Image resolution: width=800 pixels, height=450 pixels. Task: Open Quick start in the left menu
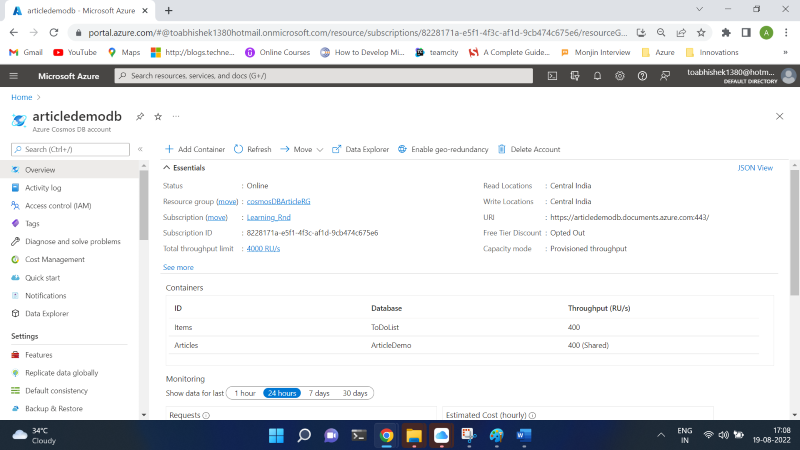pos(69,278)
